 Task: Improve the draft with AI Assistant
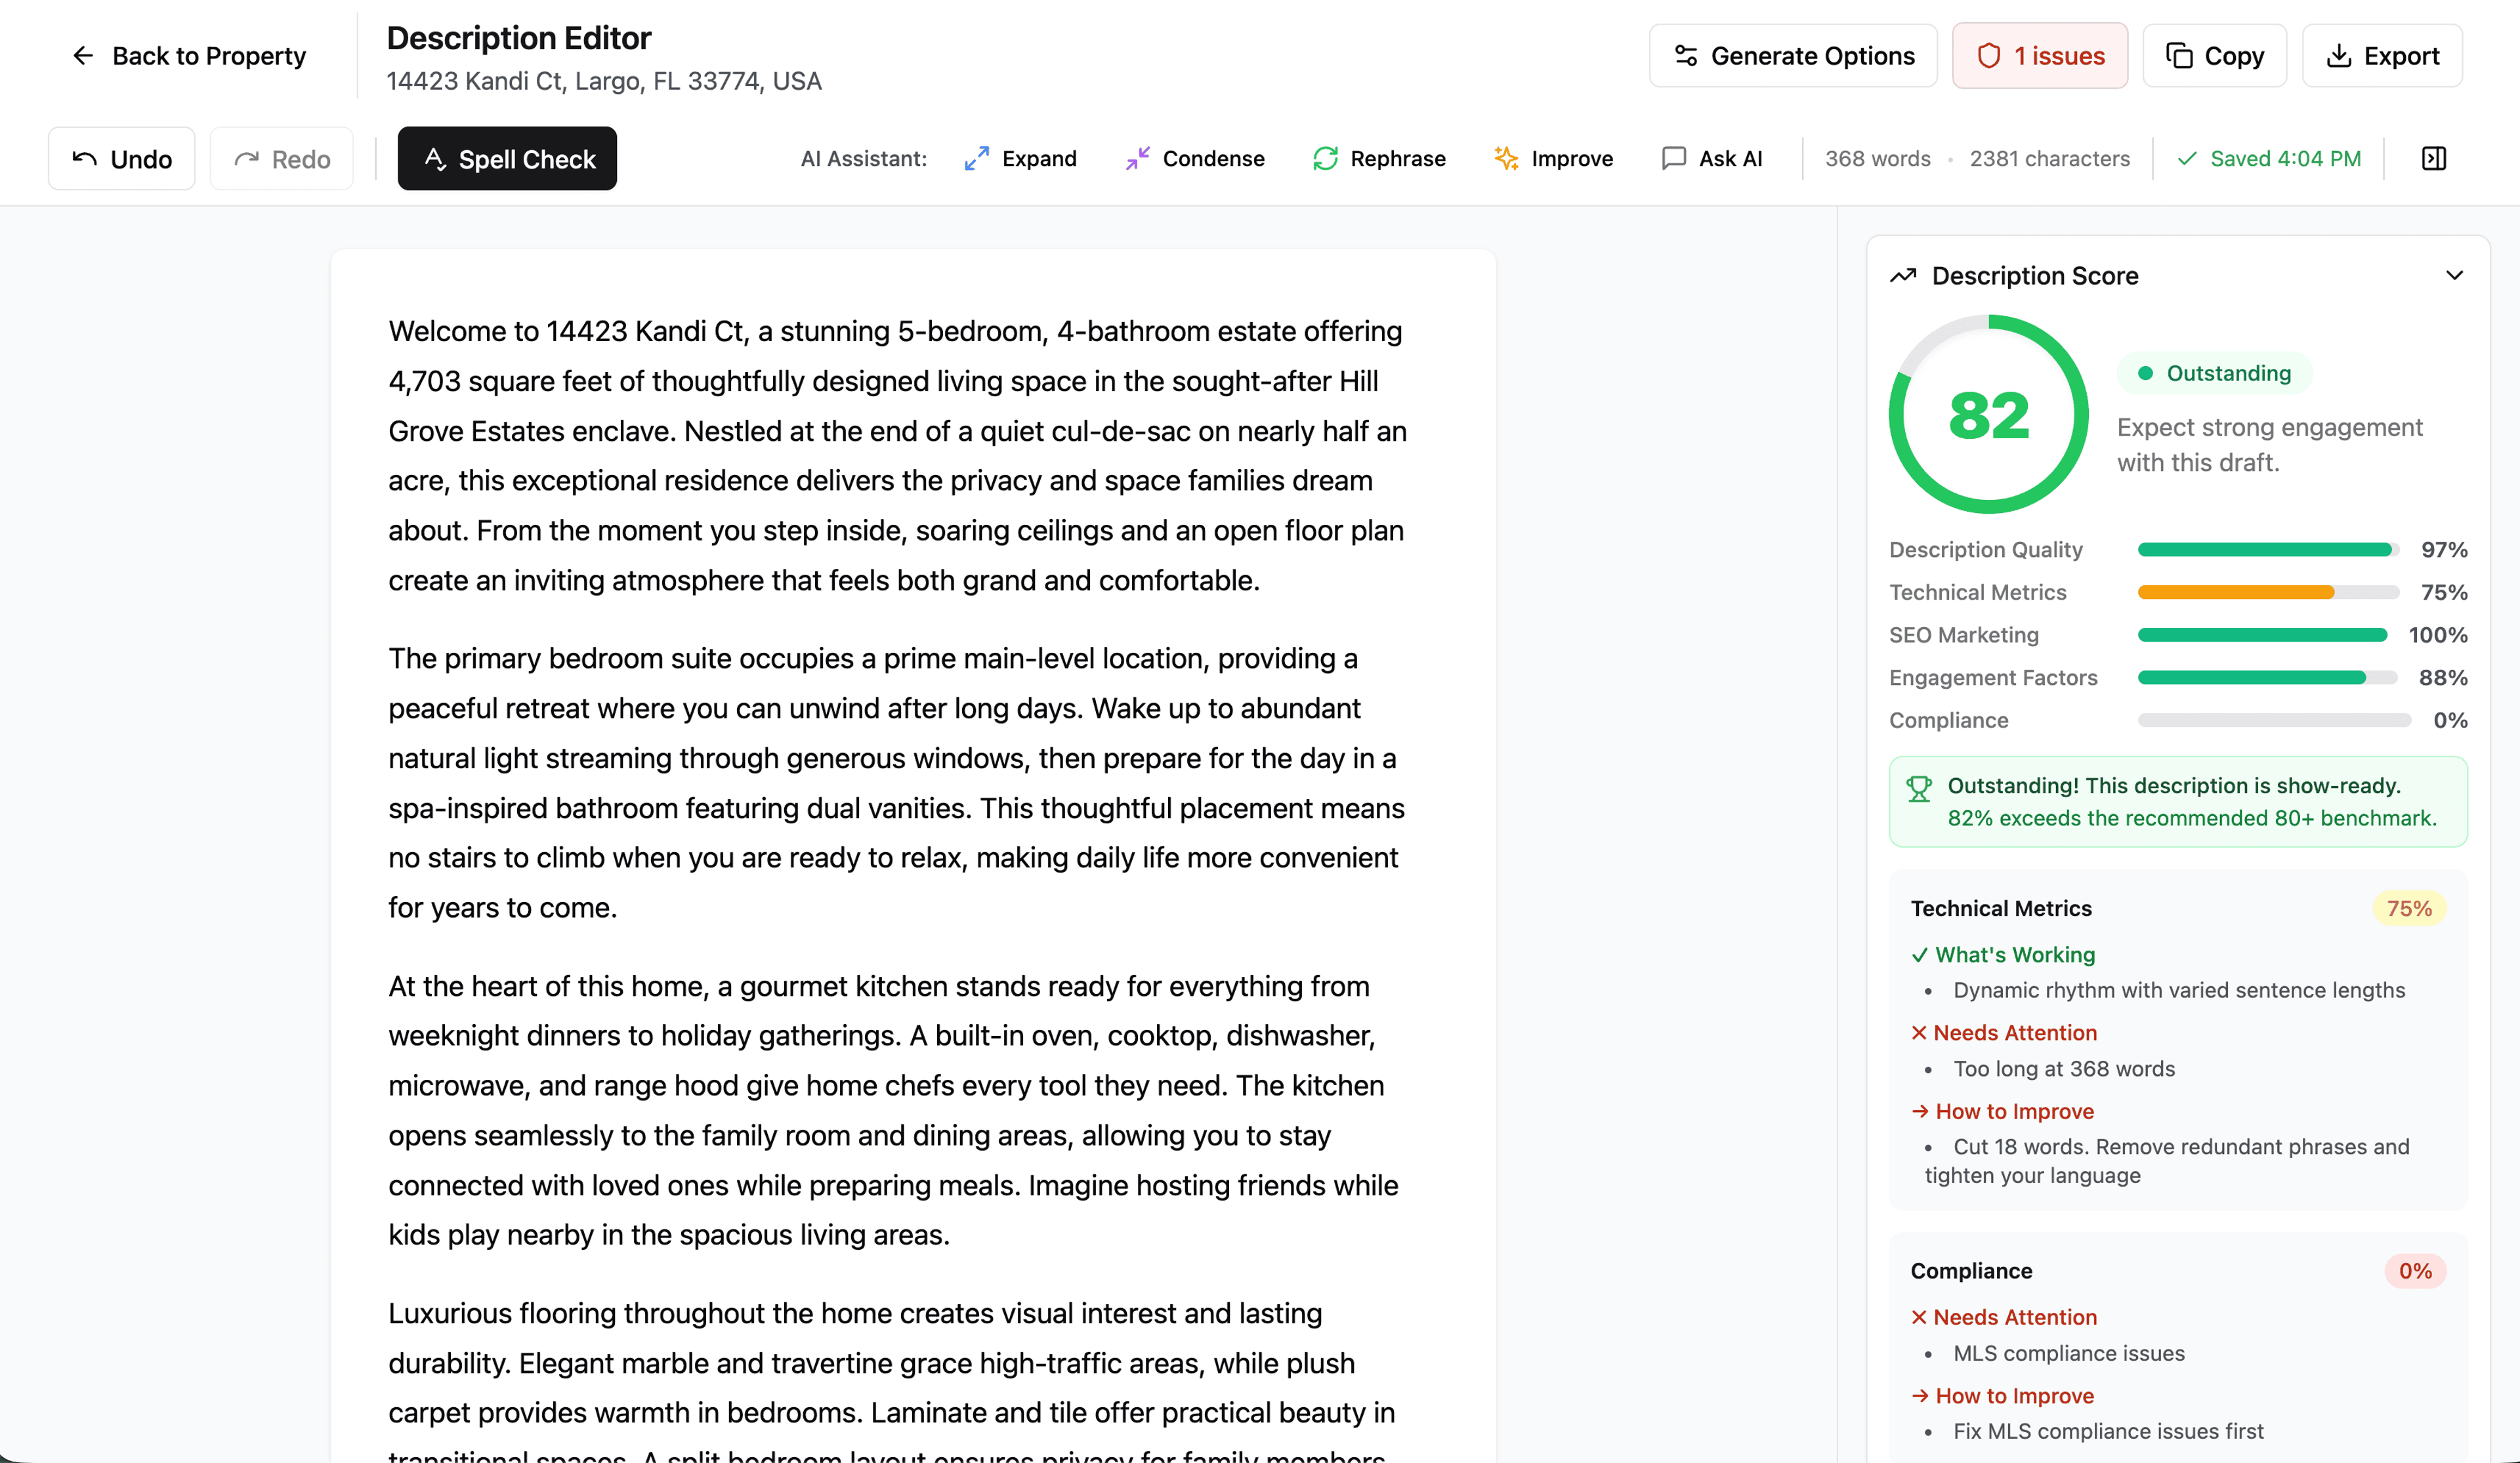1551,158
